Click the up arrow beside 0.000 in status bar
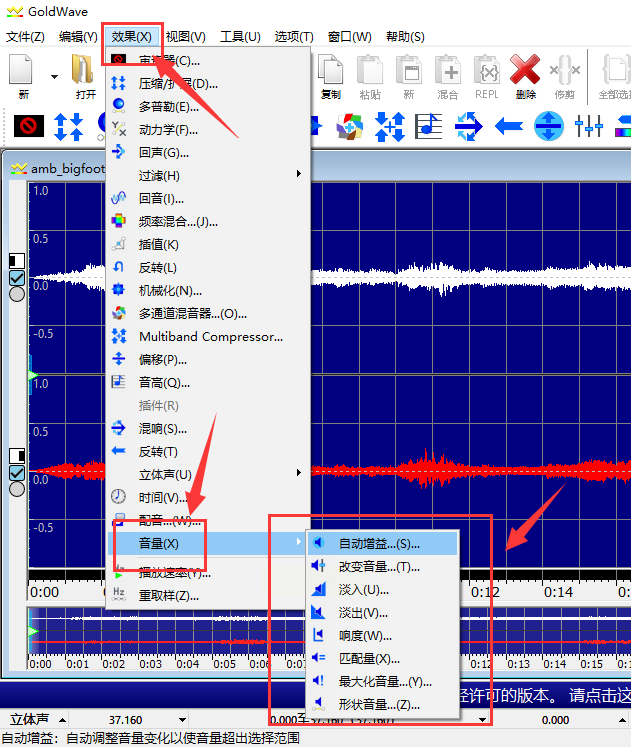 point(622,719)
